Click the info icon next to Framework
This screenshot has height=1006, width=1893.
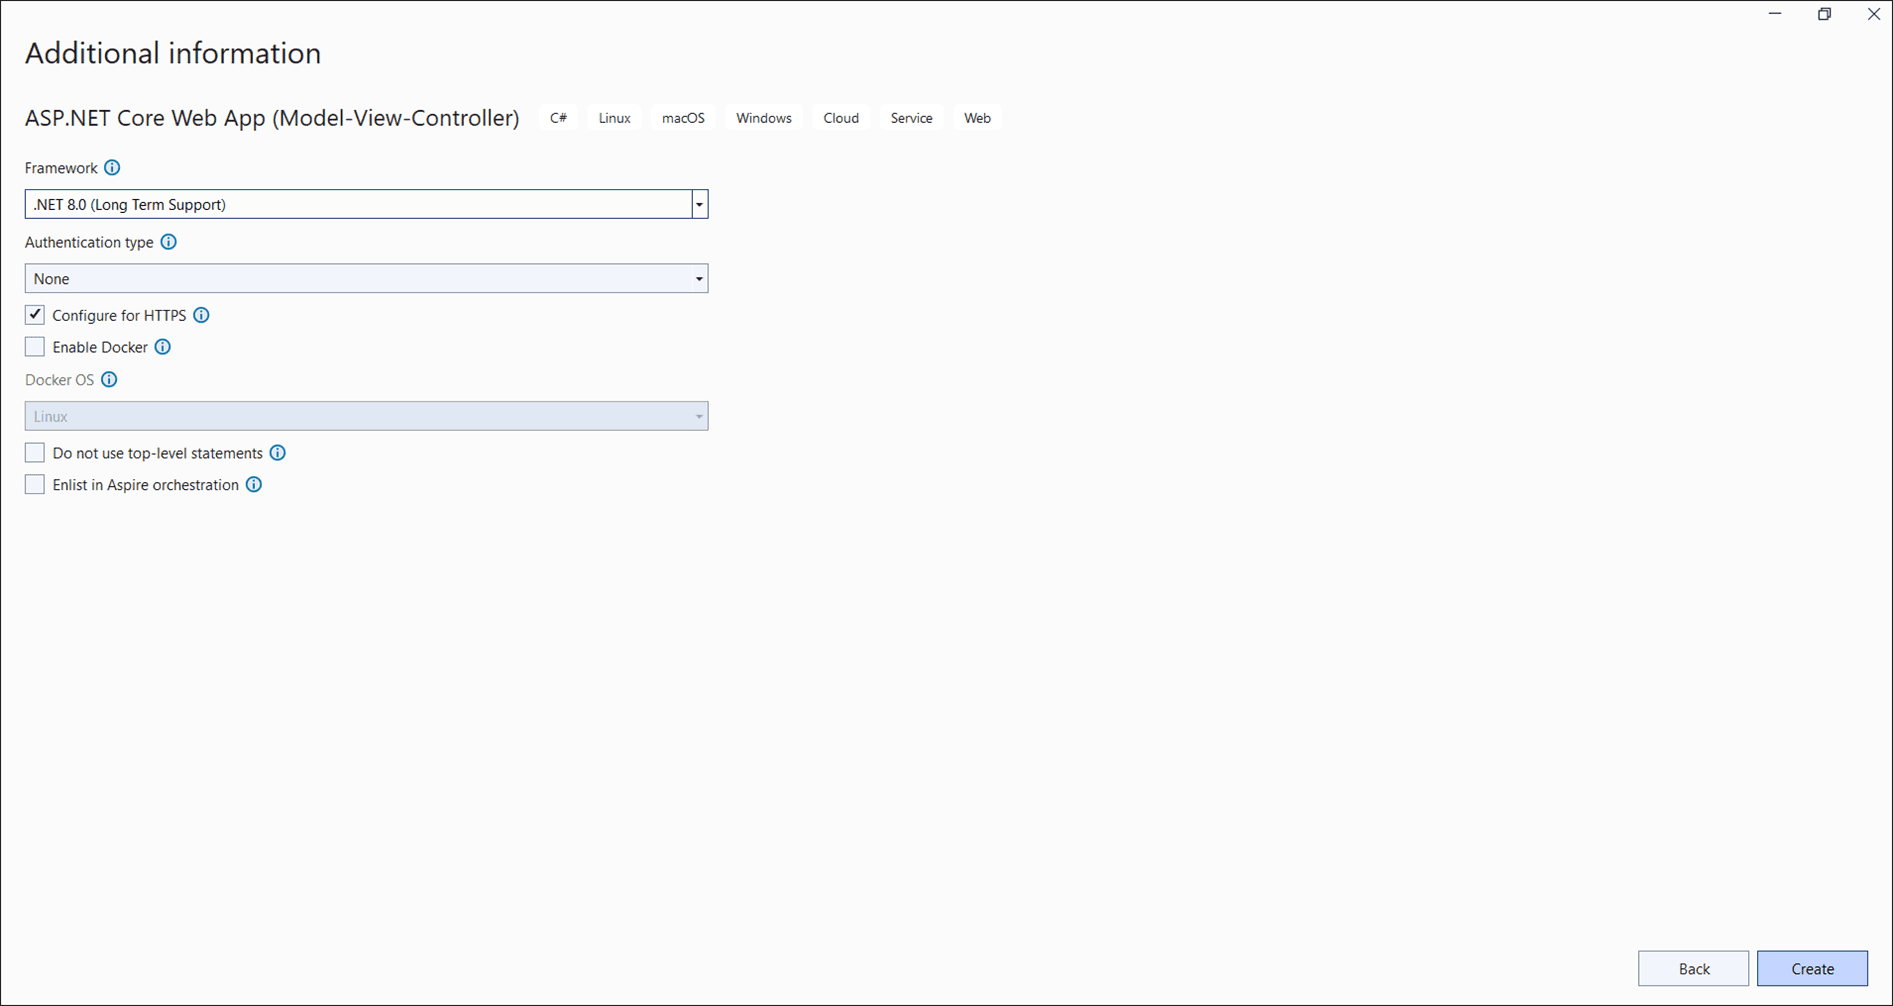pos(112,168)
